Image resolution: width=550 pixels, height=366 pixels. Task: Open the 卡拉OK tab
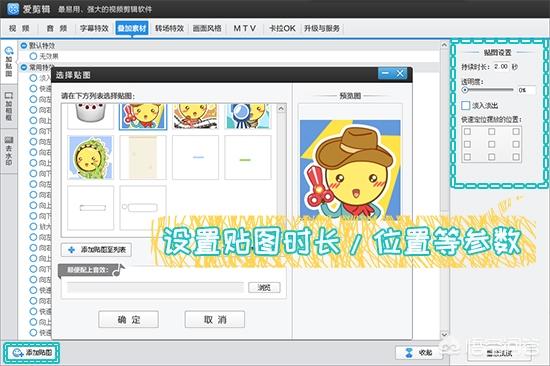click(x=282, y=28)
